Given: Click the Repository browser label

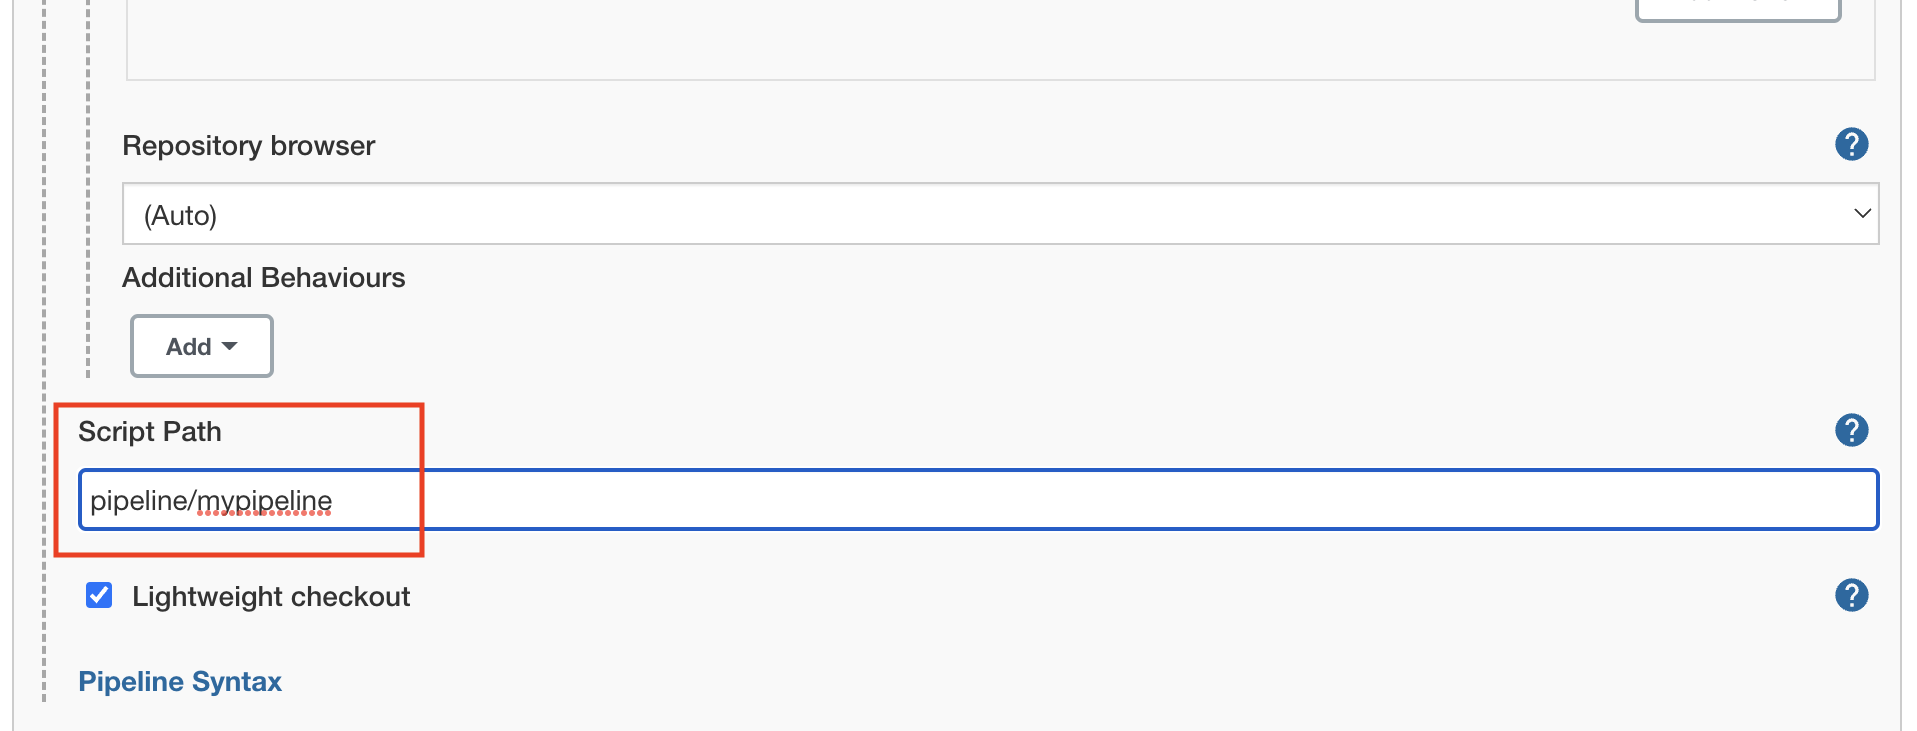Looking at the screenshot, I should (x=248, y=146).
